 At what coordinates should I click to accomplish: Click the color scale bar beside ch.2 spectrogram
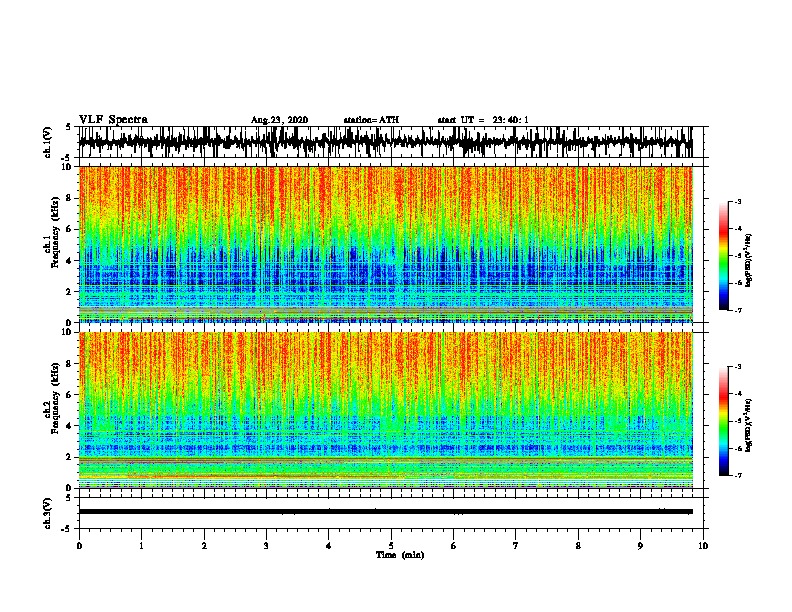723,421
